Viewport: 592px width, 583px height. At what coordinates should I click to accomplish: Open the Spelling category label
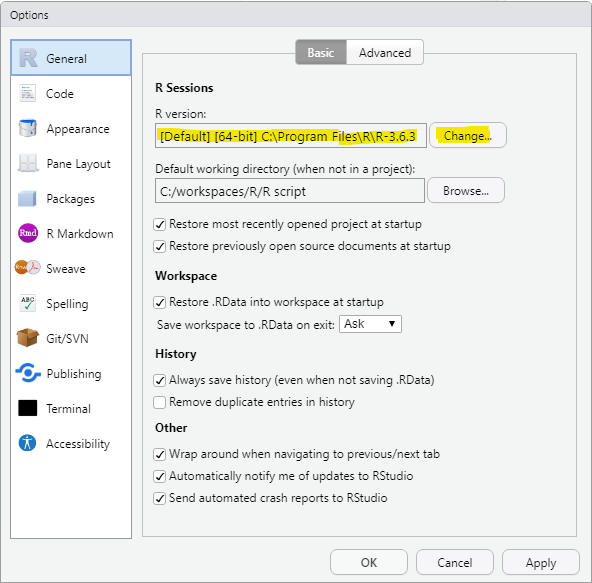67,304
